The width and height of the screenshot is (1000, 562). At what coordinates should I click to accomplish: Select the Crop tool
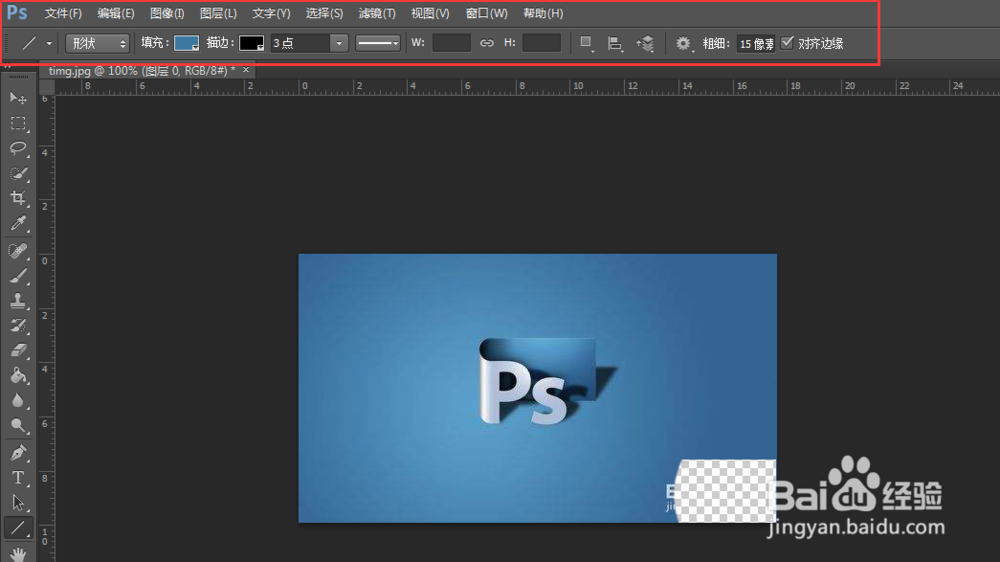18,198
